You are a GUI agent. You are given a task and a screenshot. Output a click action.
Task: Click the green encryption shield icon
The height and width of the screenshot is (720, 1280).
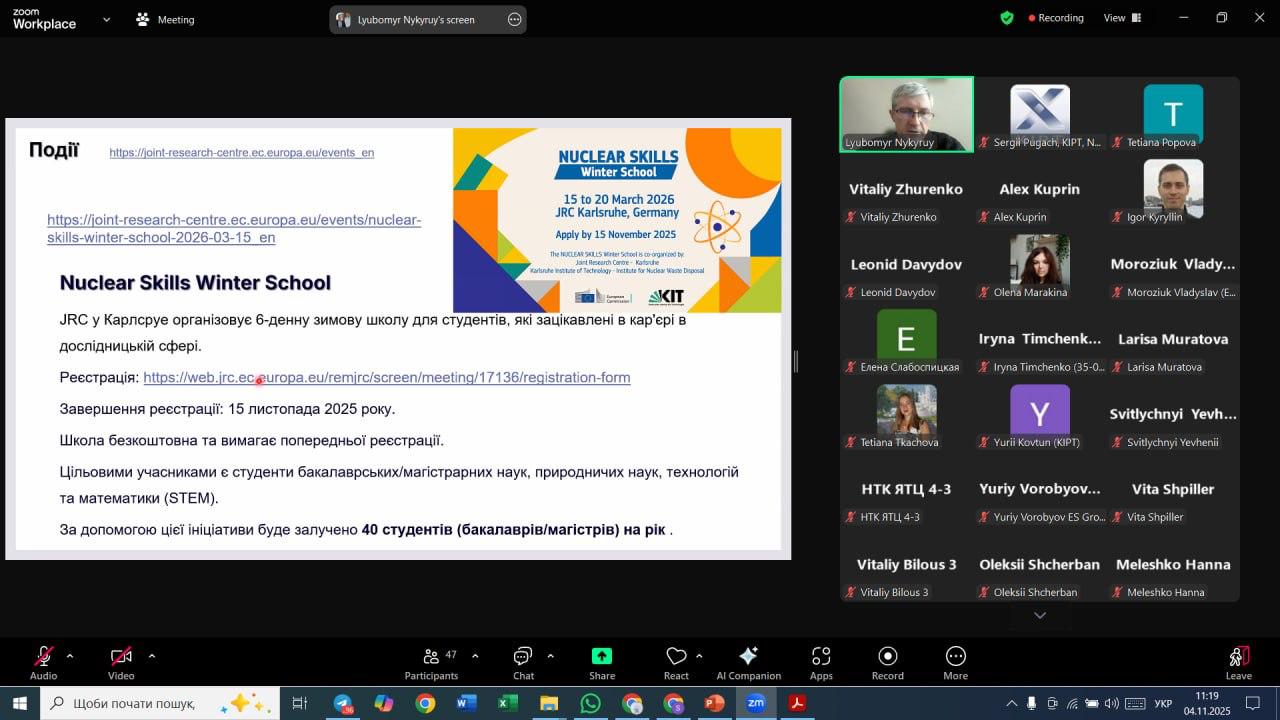[1007, 18]
